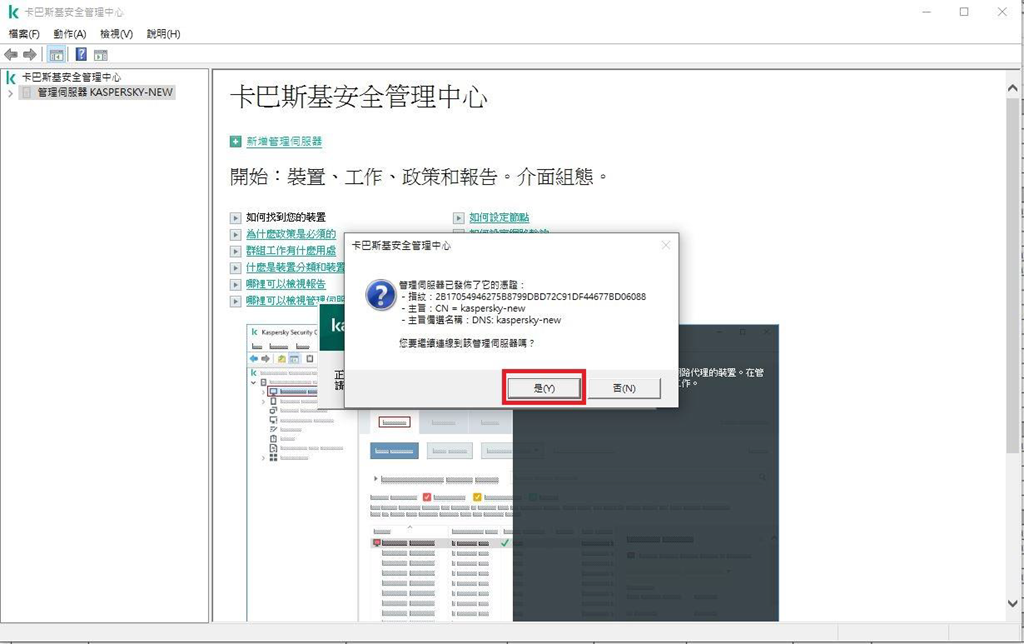The width and height of the screenshot is (1024, 644).
Task: Open the 說明(H) menu
Action: 163,34
